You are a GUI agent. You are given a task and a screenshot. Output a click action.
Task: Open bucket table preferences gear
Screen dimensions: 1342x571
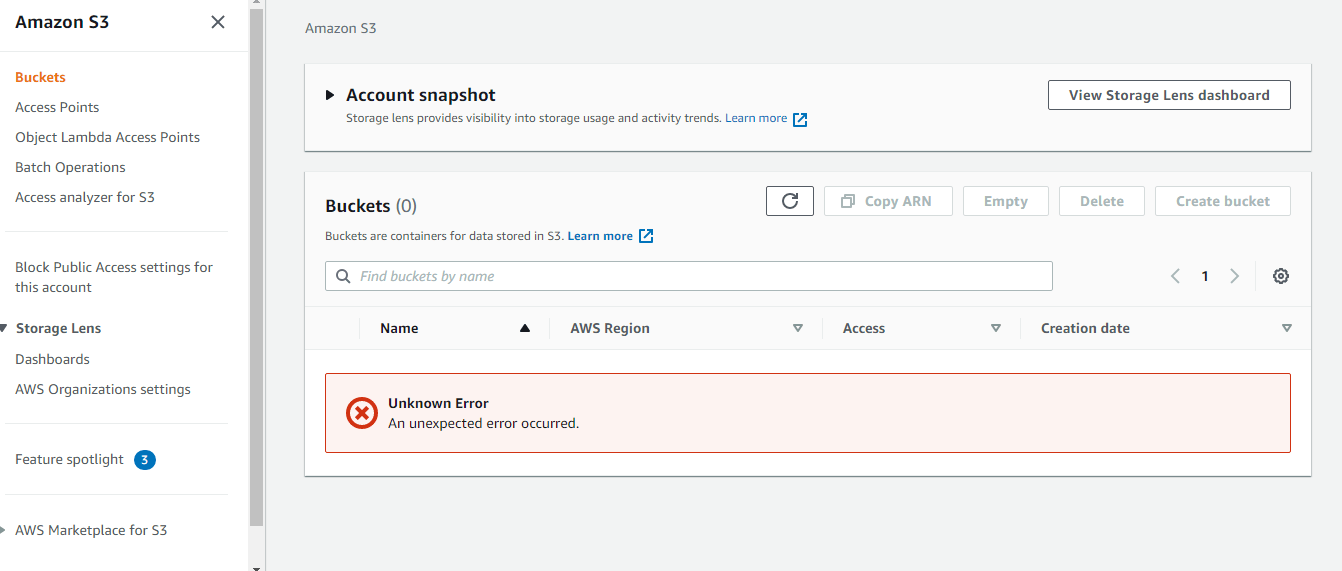tap(1281, 276)
